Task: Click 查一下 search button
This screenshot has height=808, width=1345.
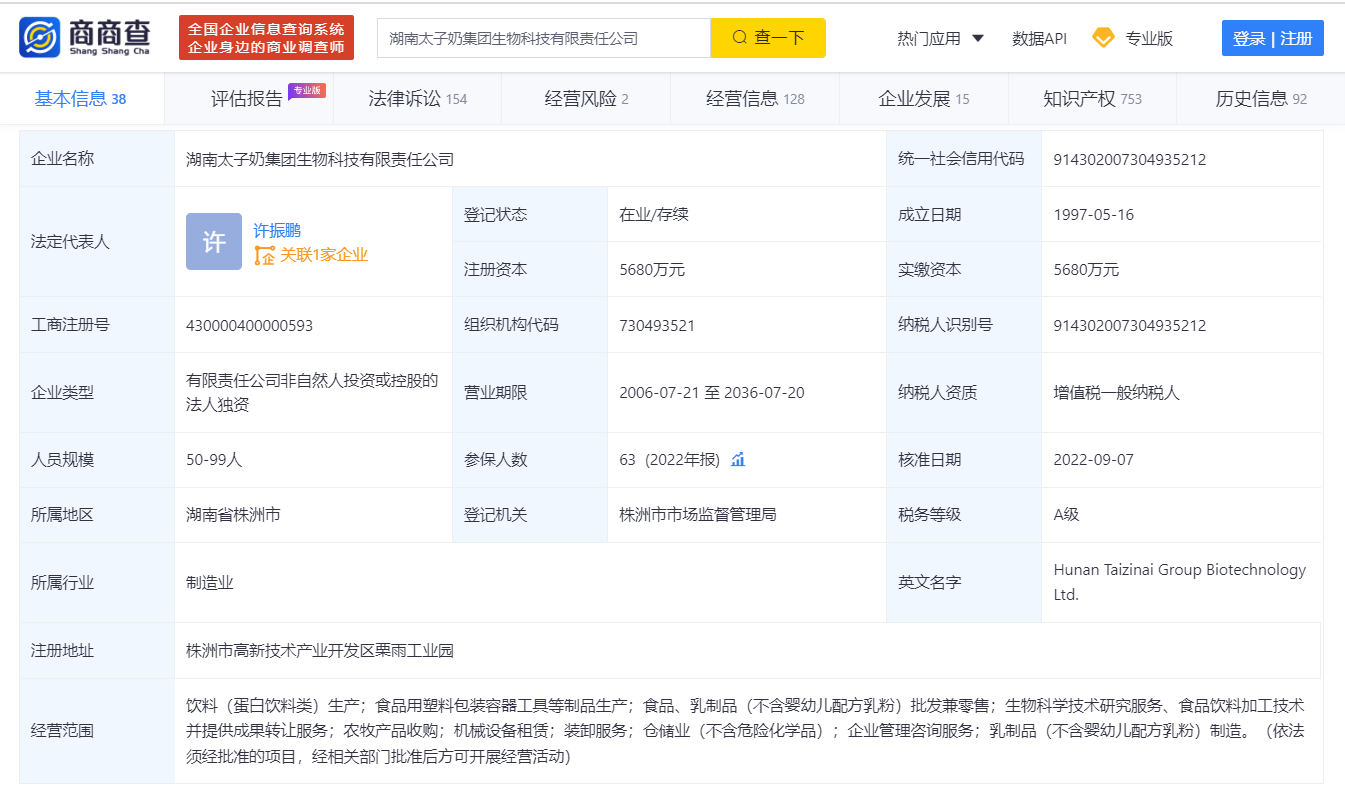Action: (x=768, y=38)
